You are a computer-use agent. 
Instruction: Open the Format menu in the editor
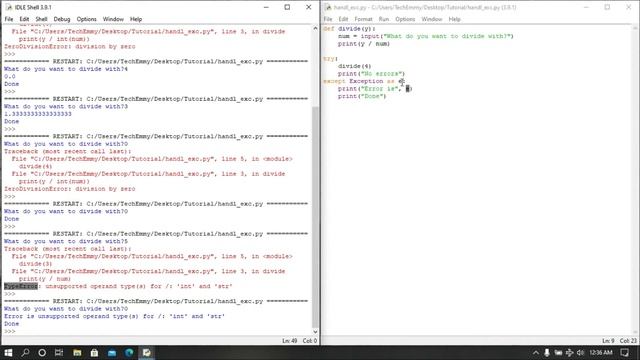pos(363,19)
